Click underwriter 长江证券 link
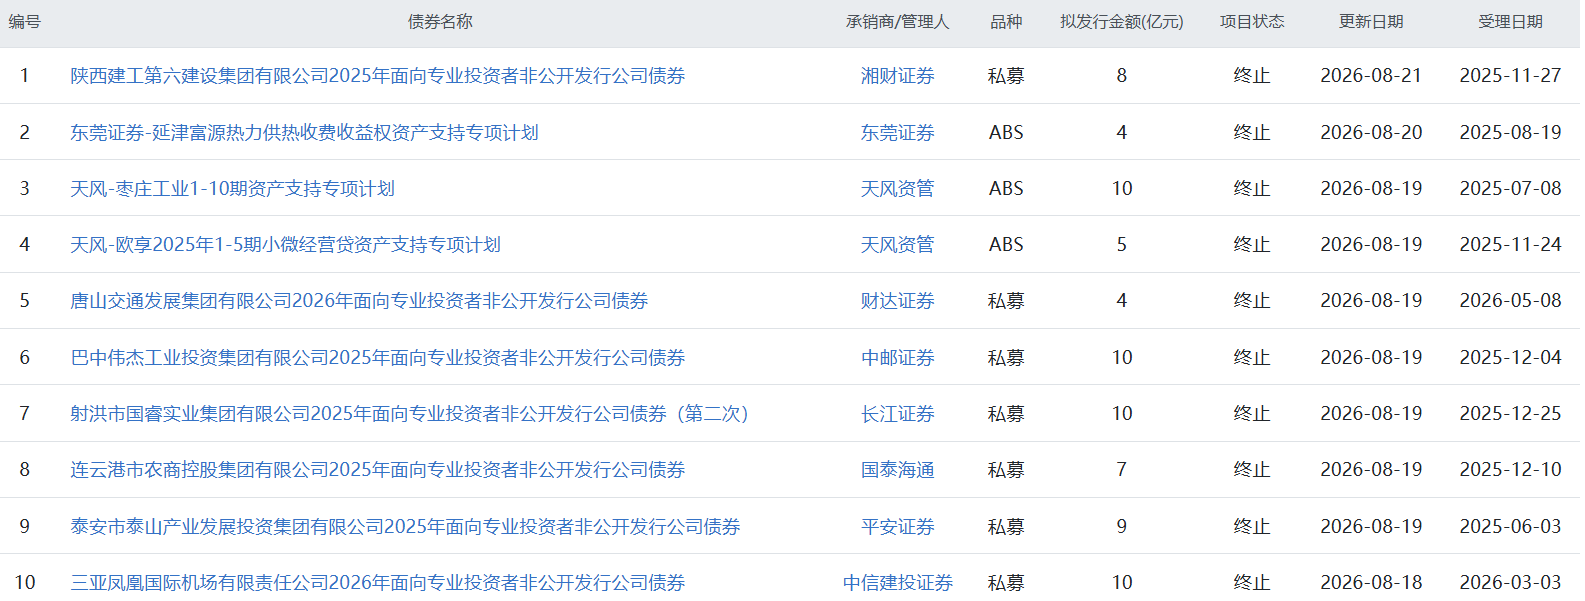The height and width of the screenshot is (601, 1585). pos(897,413)
